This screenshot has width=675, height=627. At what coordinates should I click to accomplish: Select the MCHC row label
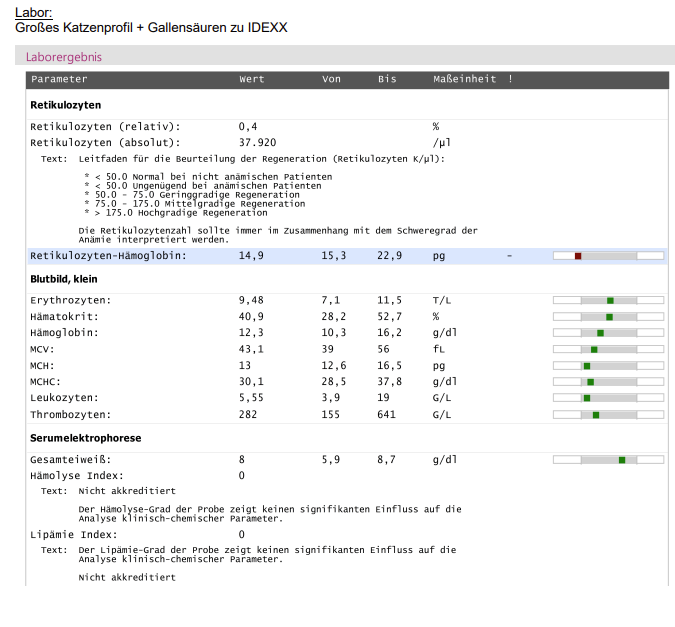pyautogui.click(x=45, y=382)
